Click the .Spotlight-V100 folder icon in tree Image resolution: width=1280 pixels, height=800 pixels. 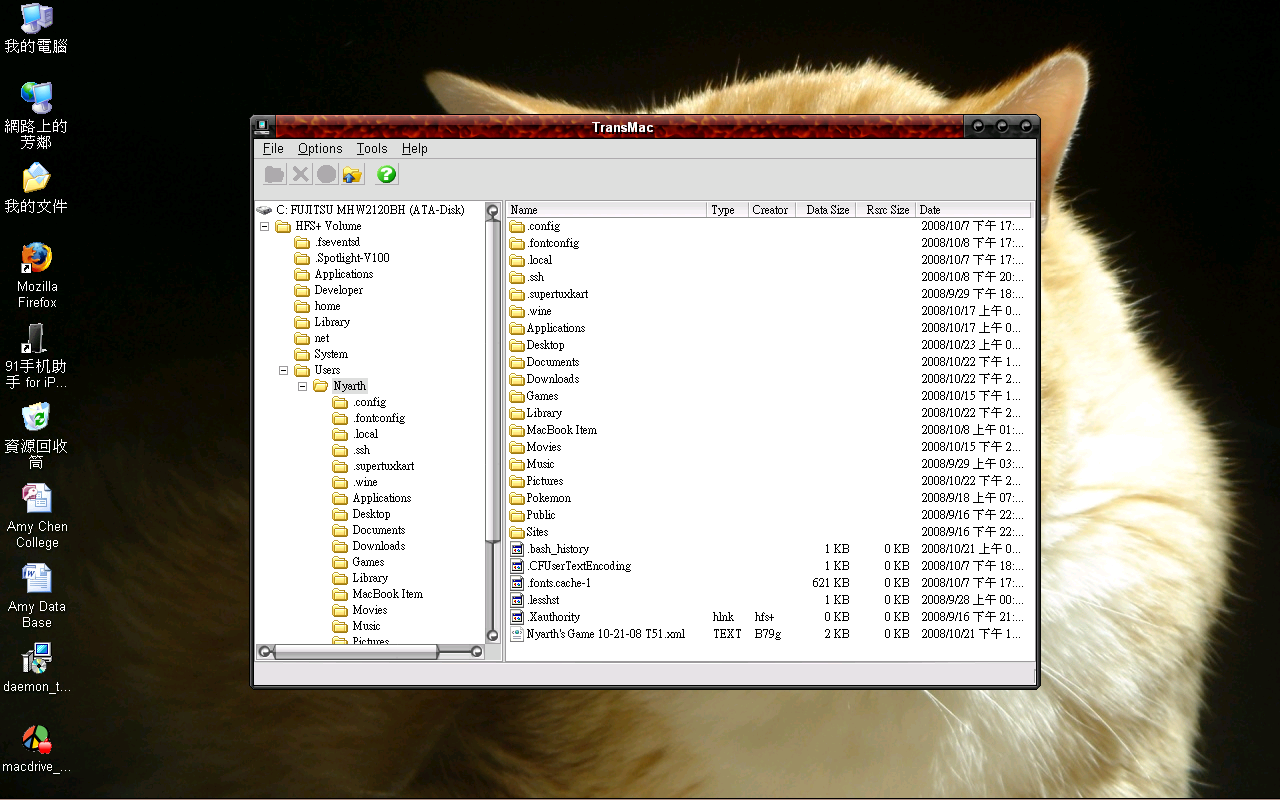[x=302, y=258]
